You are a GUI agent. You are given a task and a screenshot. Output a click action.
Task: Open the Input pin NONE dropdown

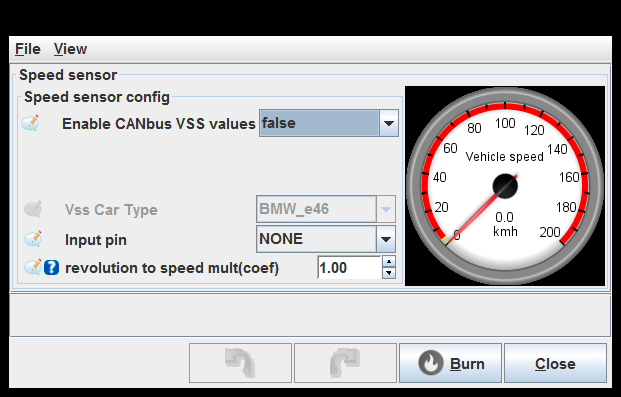tap(326, 239)
